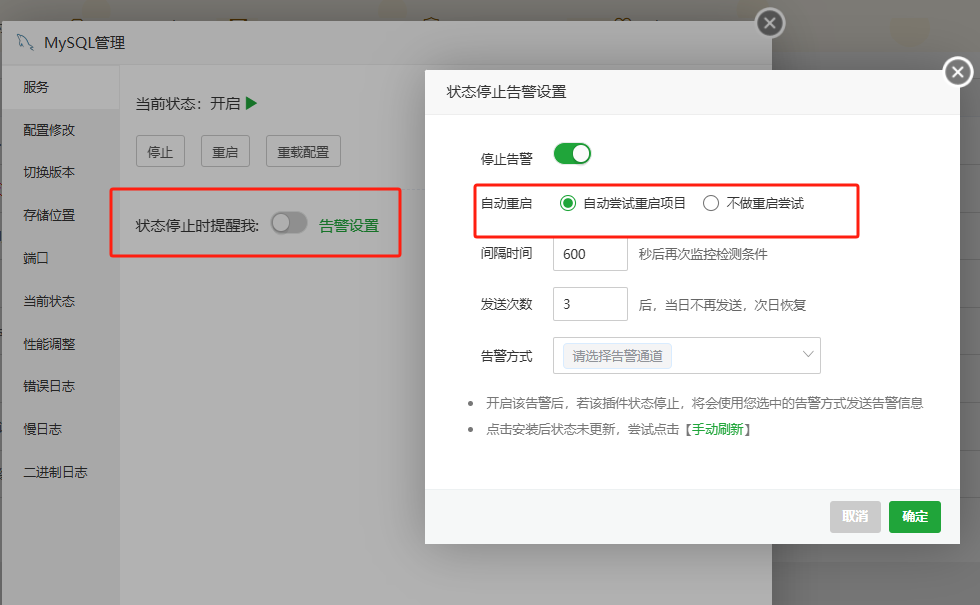Image resolution: width=980 pixels, height=605 pixels.
Task: Click the 重载配置 button
Action: point(303,151)
